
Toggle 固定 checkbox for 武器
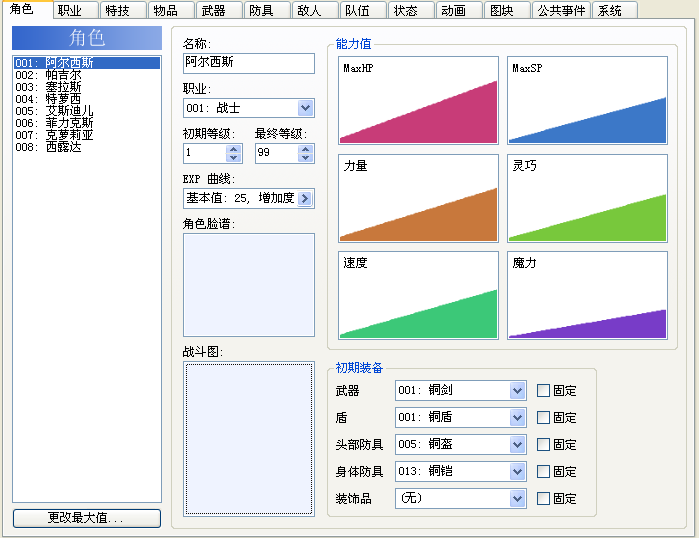pyautogui.click(x=543, y=390)
